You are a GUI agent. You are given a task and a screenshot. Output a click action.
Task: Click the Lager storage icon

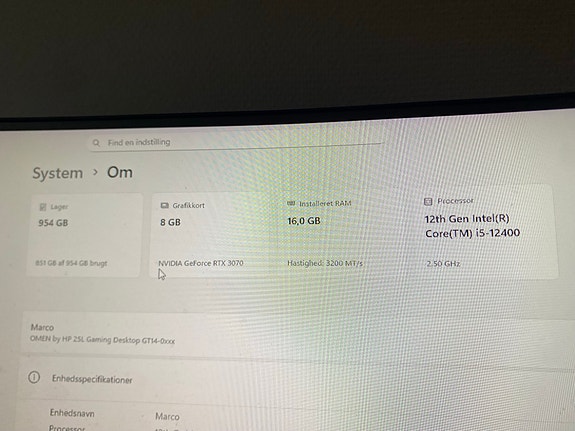[43, 207]
